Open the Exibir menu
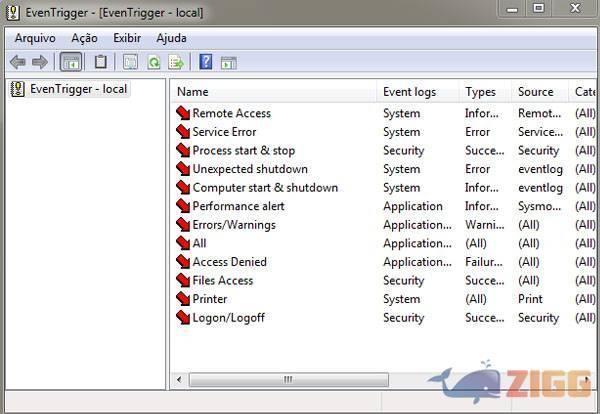Image resolution: width=600 pixels, height=414 pixels. click(127, 38)
